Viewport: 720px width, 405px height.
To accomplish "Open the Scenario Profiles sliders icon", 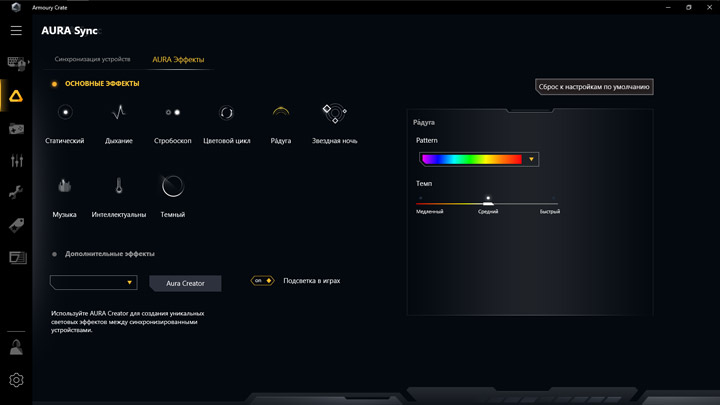I will [x=17, y=160].
